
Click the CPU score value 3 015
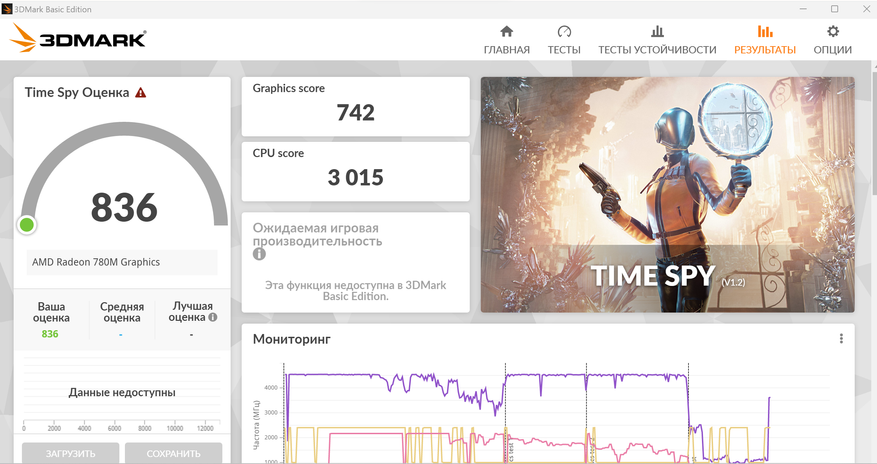tap(356, 178)
